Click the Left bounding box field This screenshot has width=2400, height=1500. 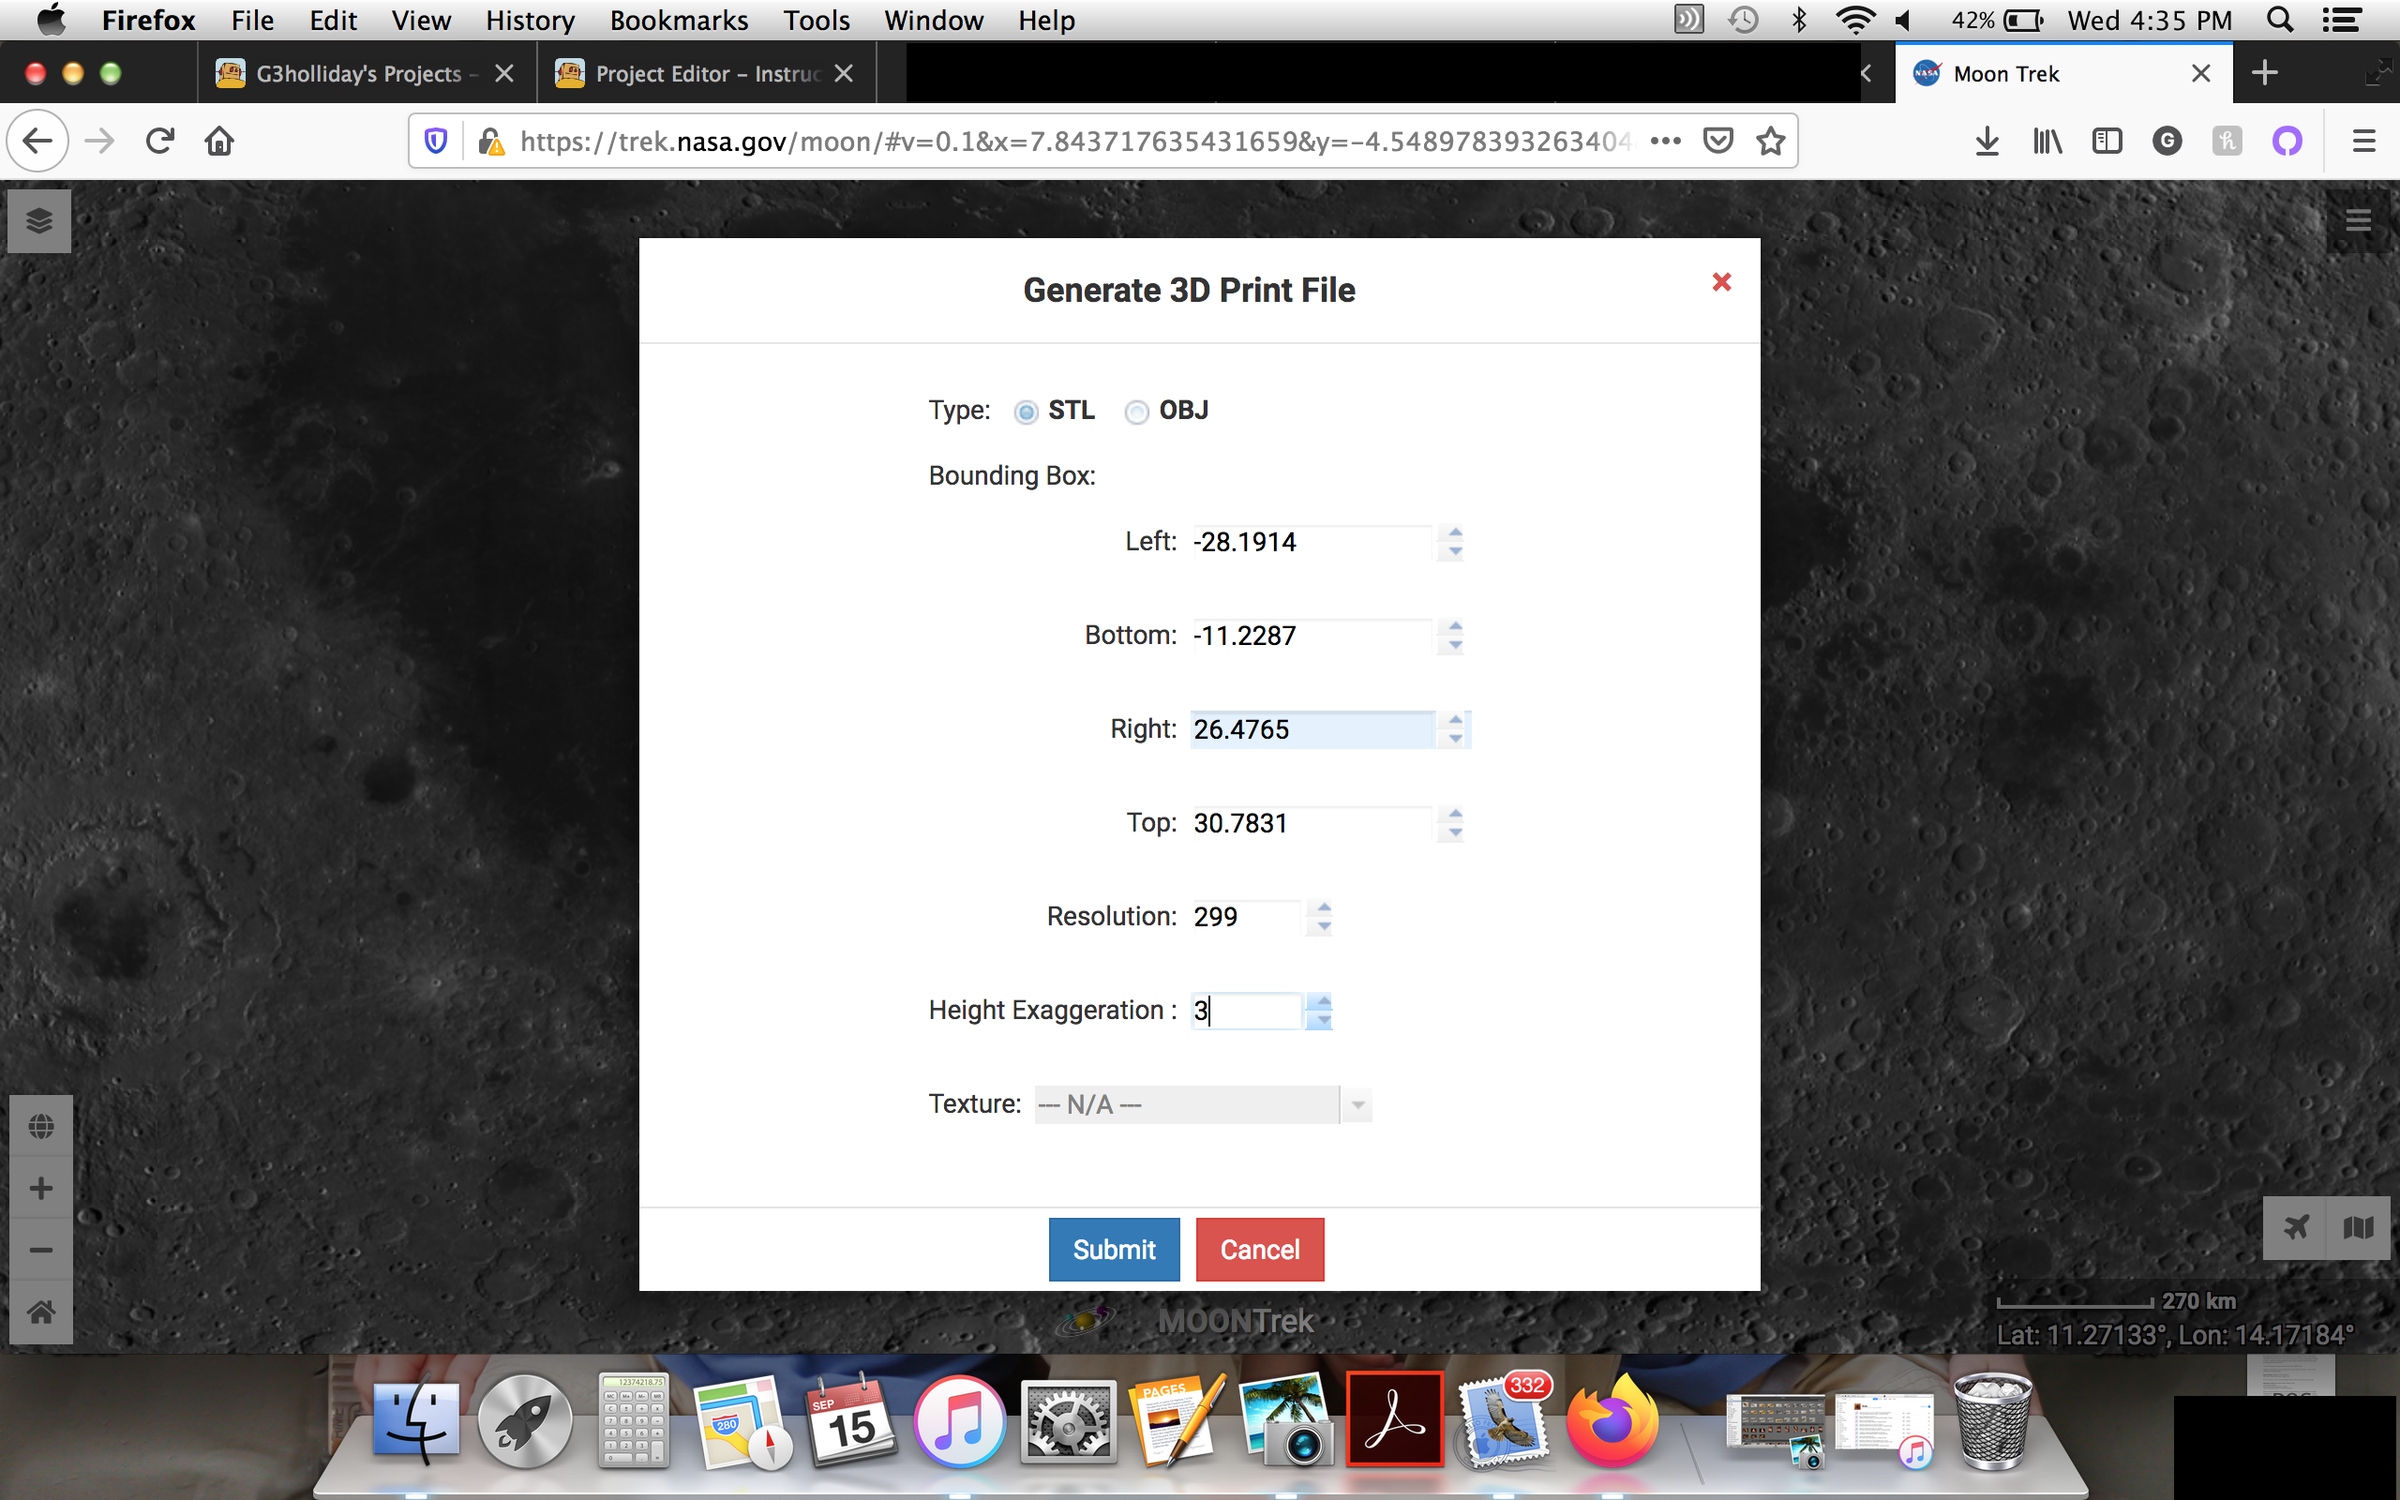(x=1310, y=542)
